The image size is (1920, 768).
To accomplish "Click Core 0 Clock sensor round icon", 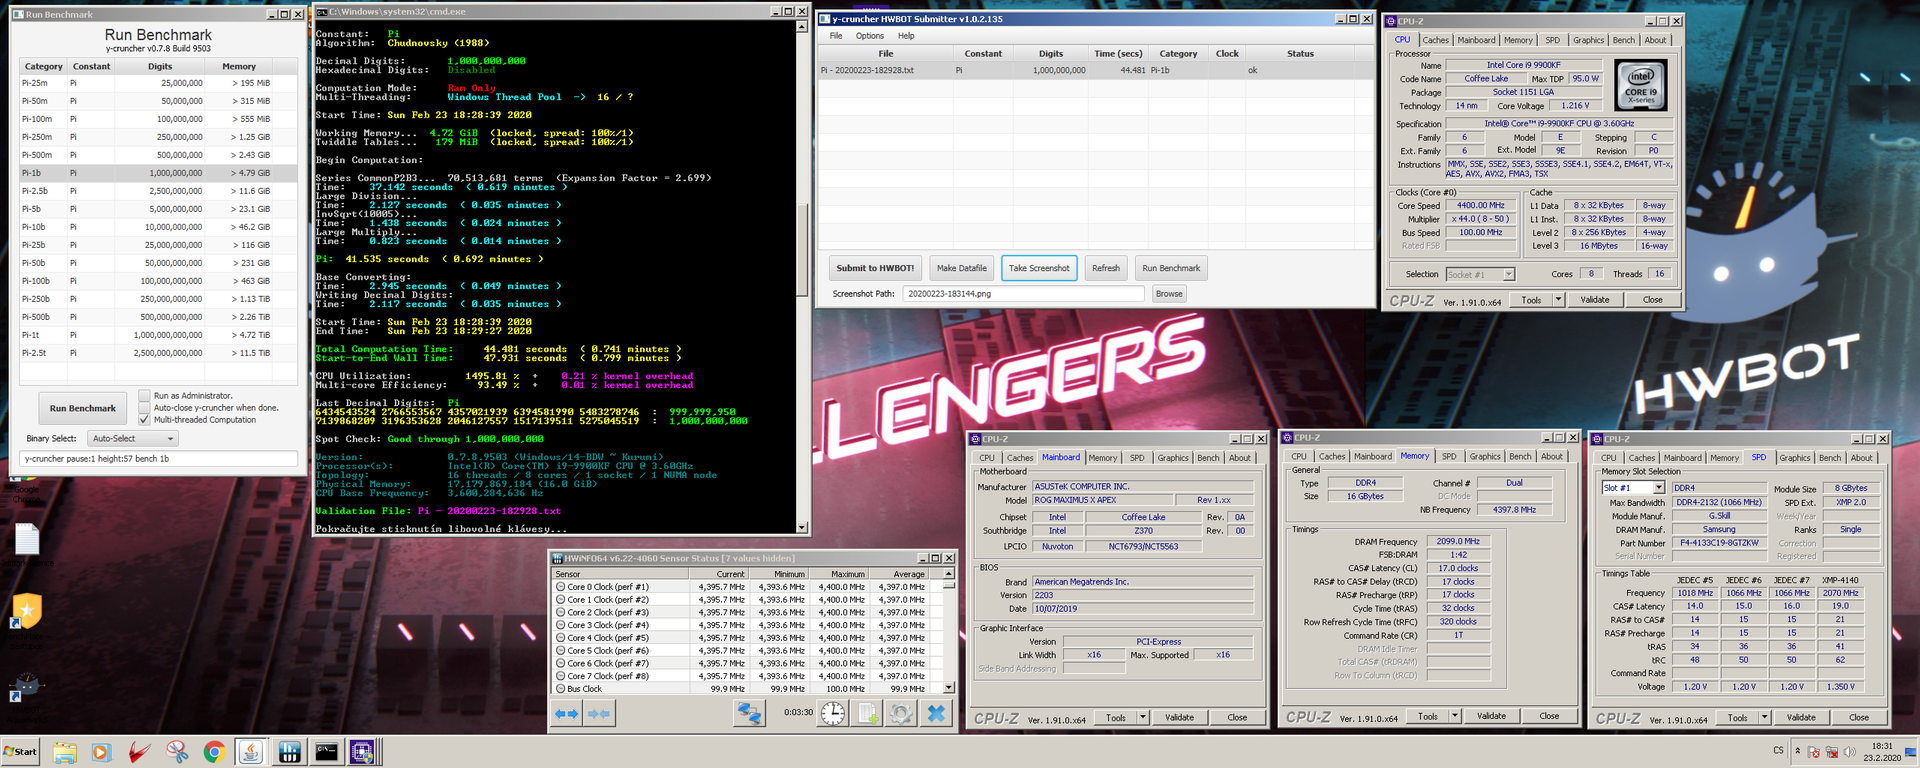I will [561, 587].
